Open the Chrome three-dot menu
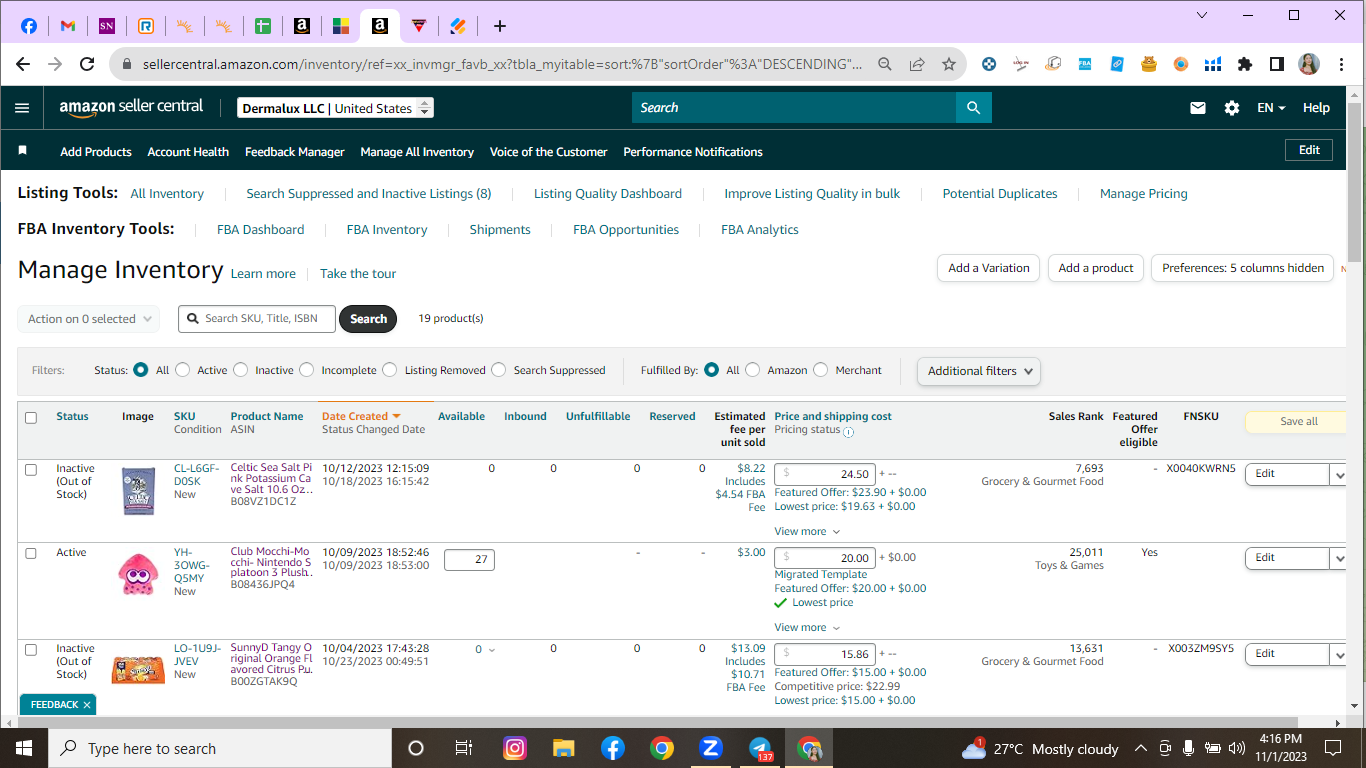Image resolution: width=1366 pixels, height=768 pixels. 1341,64
